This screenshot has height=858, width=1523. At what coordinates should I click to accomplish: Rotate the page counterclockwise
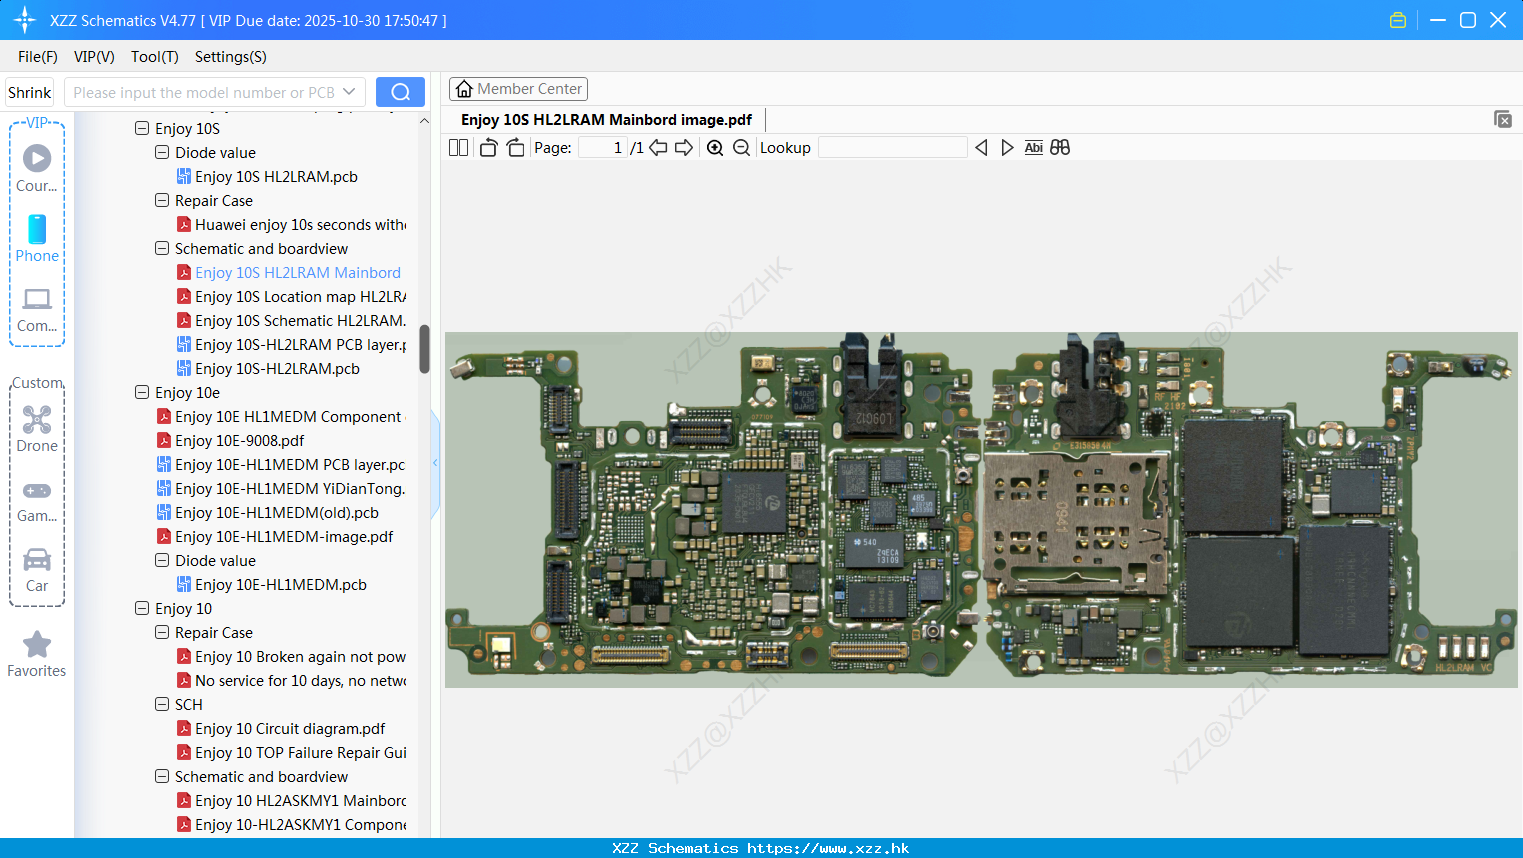click(488, 147)
